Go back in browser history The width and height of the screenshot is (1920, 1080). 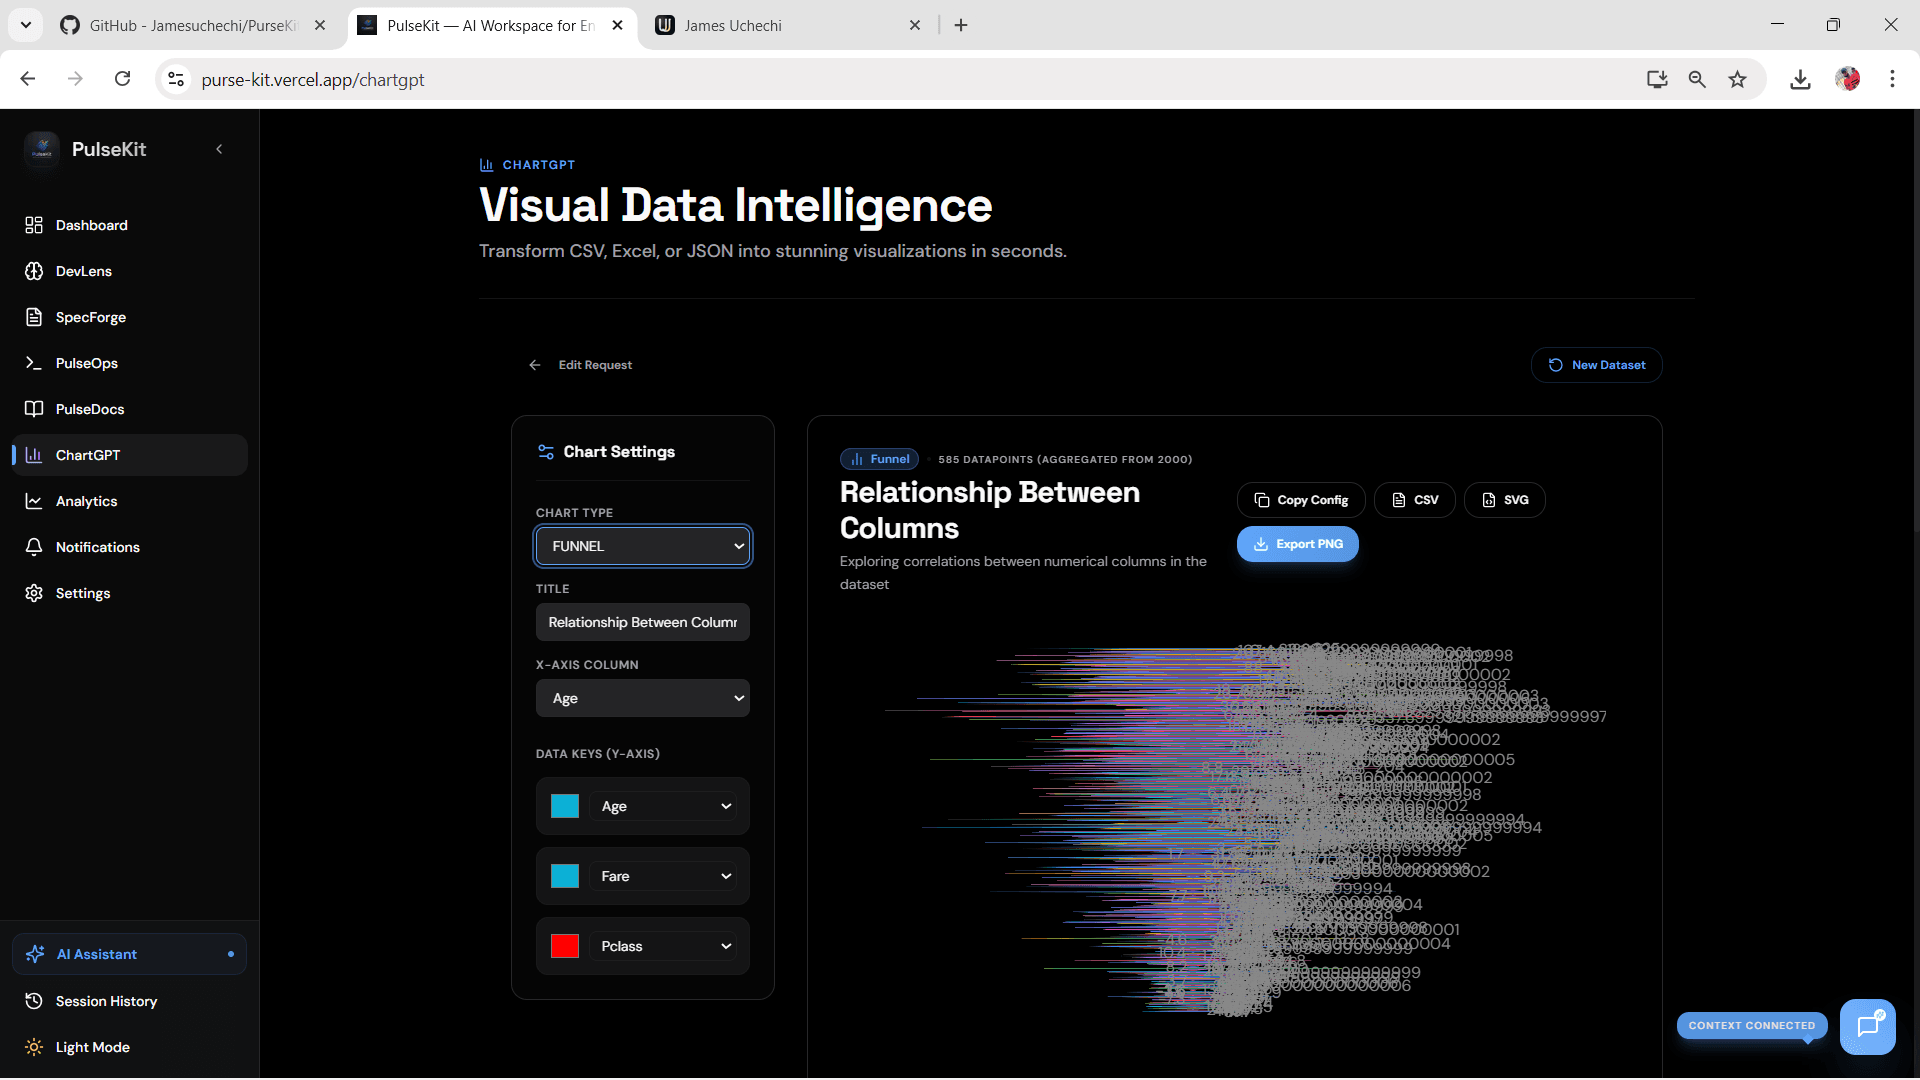(28, 79)
